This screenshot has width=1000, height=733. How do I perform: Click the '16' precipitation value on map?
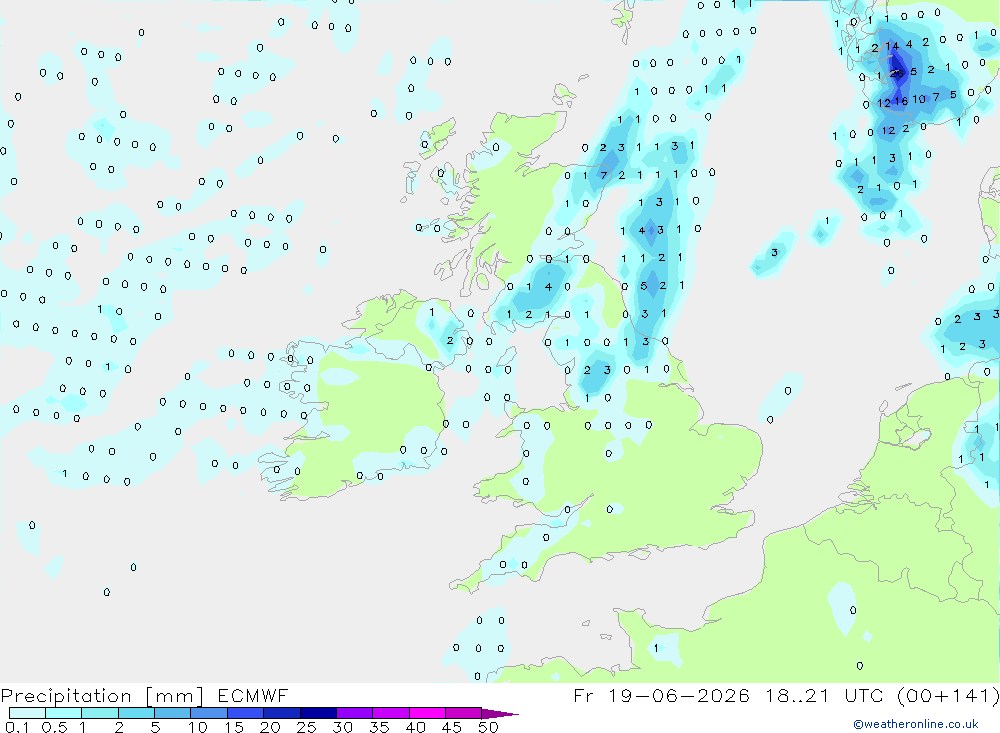[901, 101]
